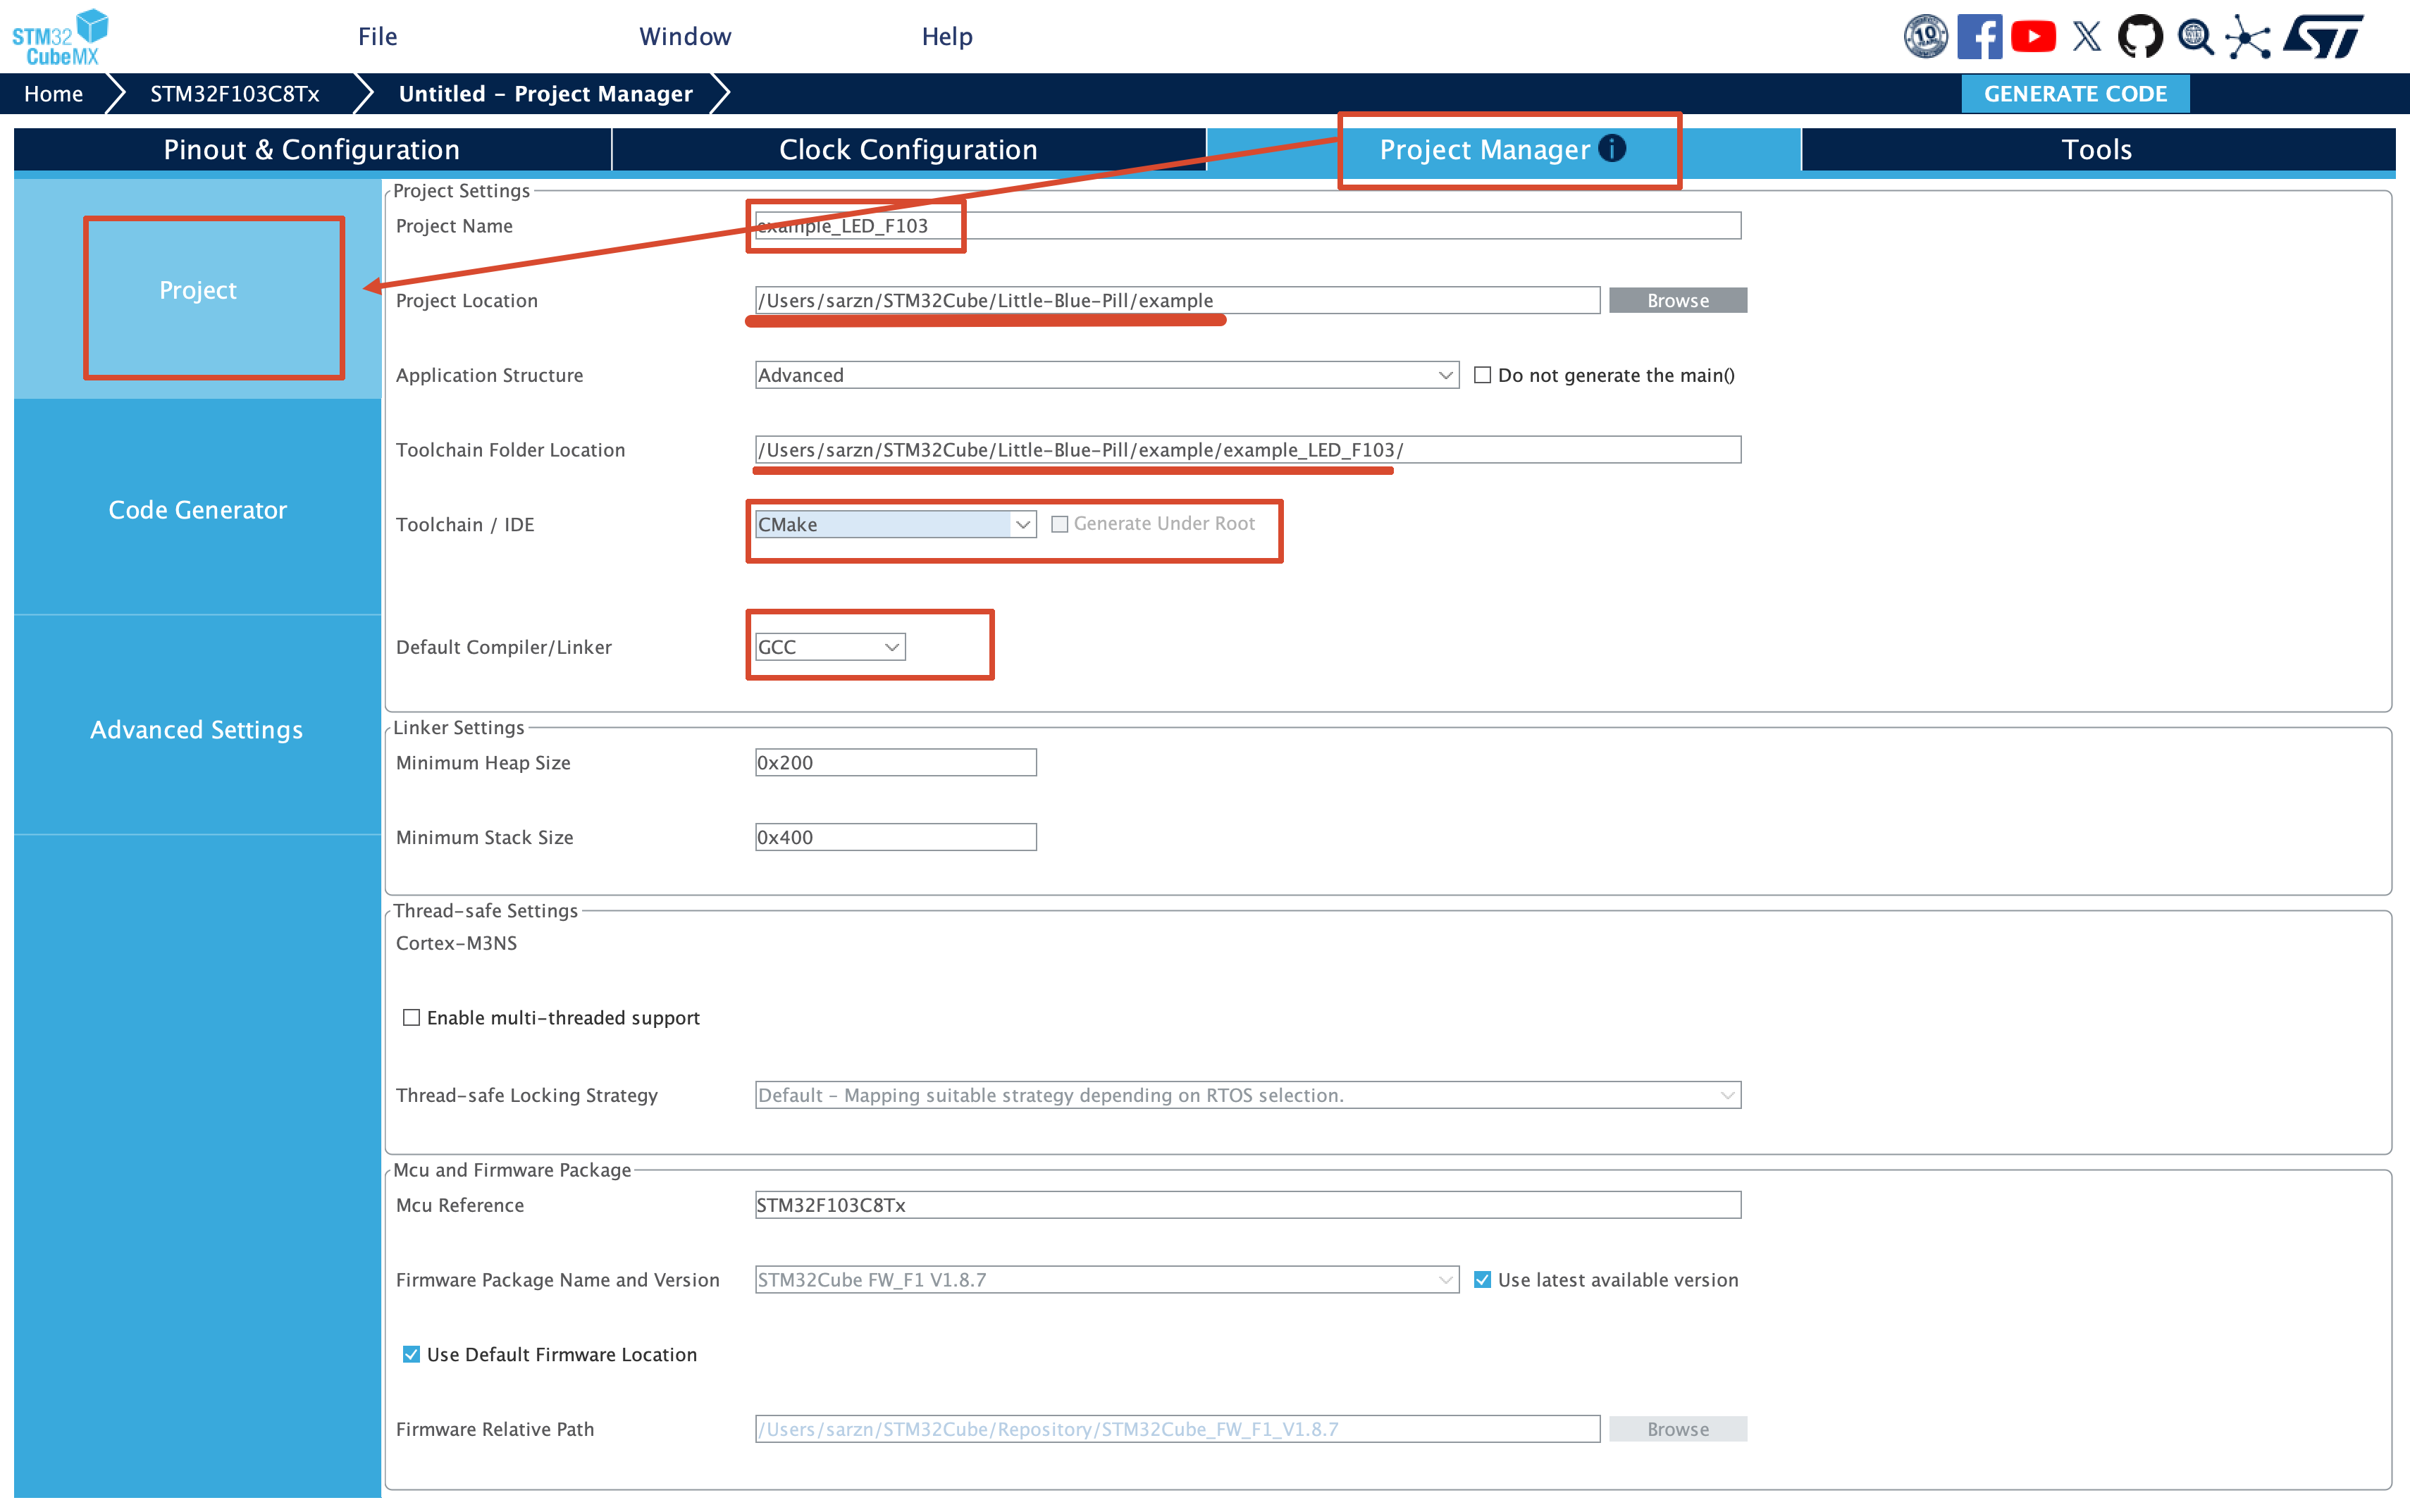Open the GitHub icon link
2410x1512 pixels.
coord(2140,37)
